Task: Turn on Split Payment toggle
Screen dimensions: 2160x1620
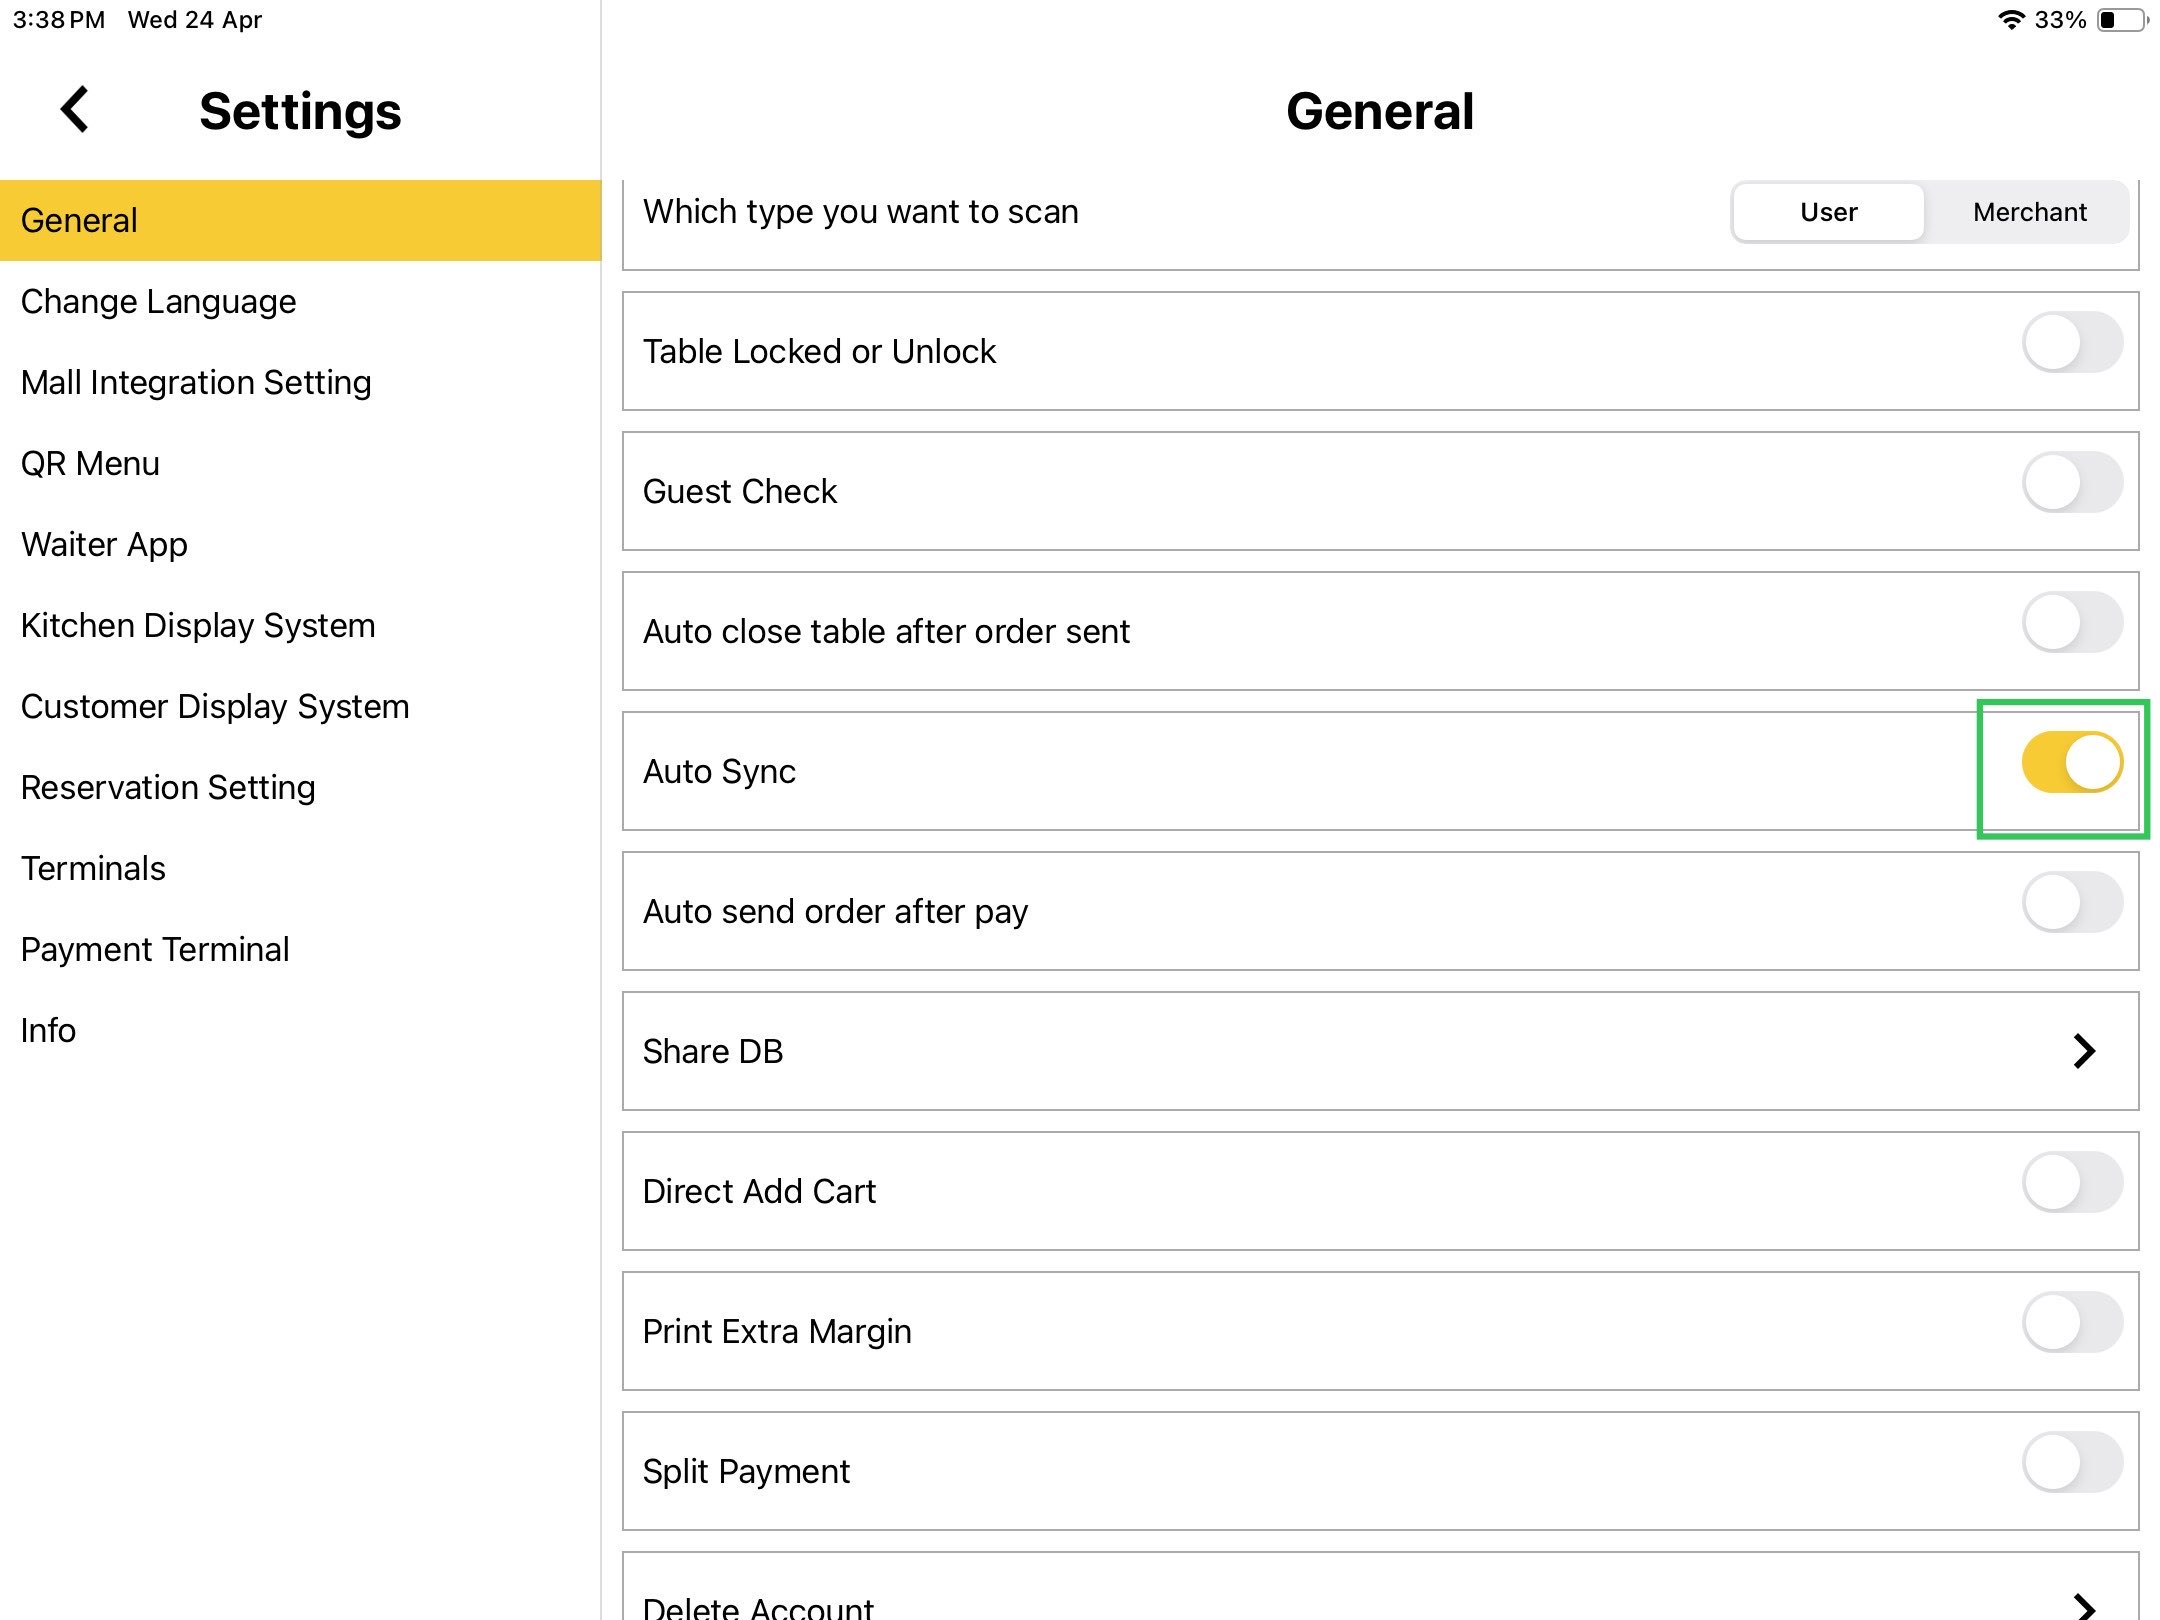Action: pyautogui.click(x=2071, y=1463)
